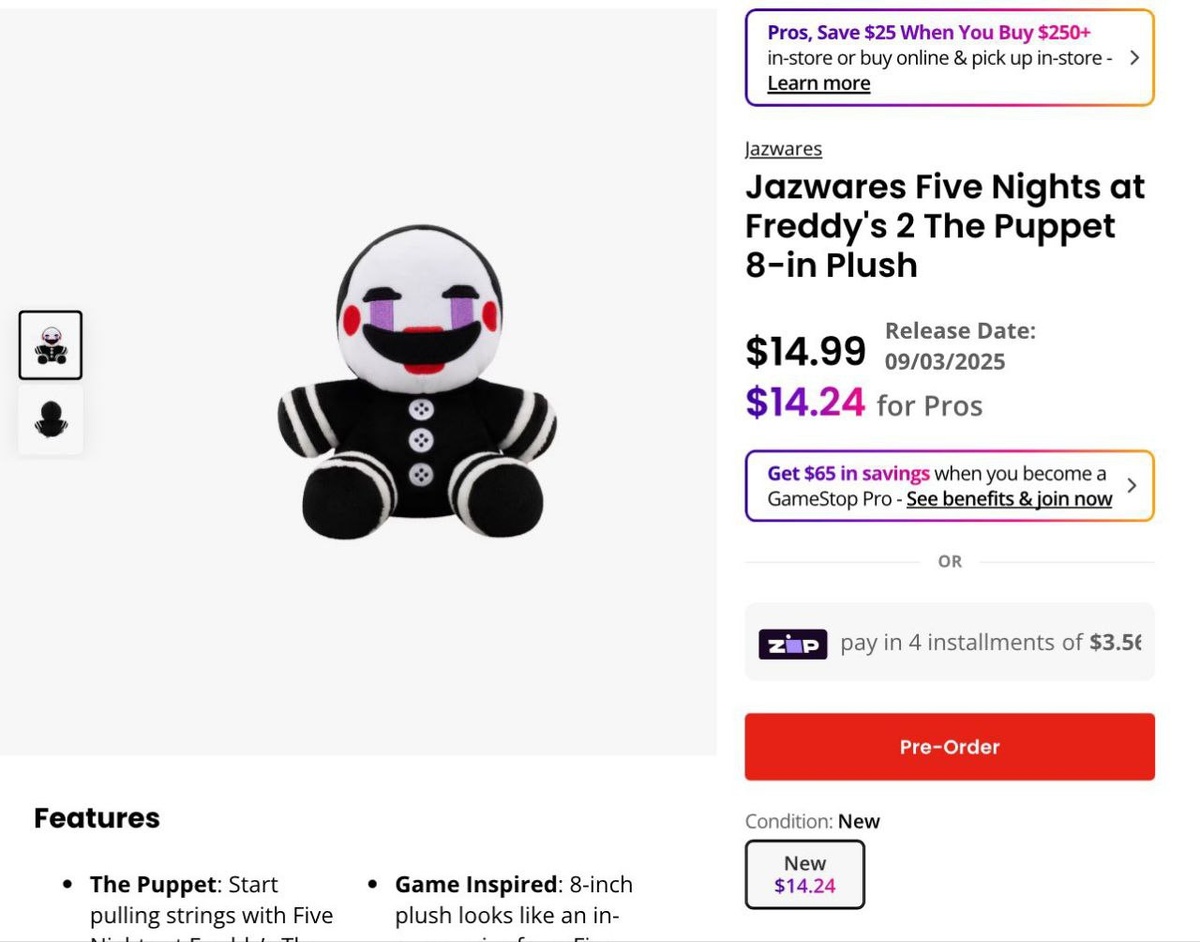This screenshot has height=942, width=1200.
Task: Click the Jazwares brand link
Action: coord(783,149)
